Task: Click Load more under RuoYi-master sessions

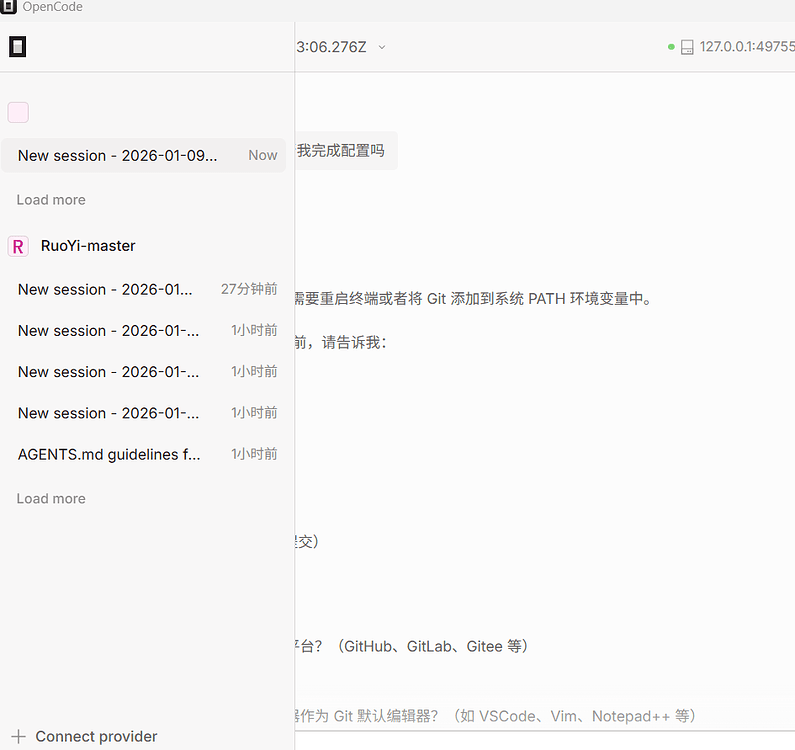Action: click(51, 498)
